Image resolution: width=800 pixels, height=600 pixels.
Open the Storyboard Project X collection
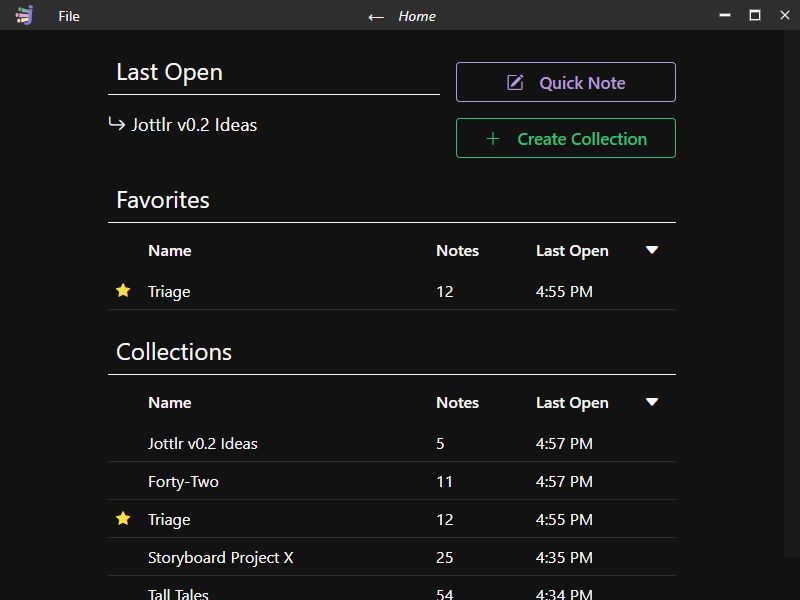point(219,557)
